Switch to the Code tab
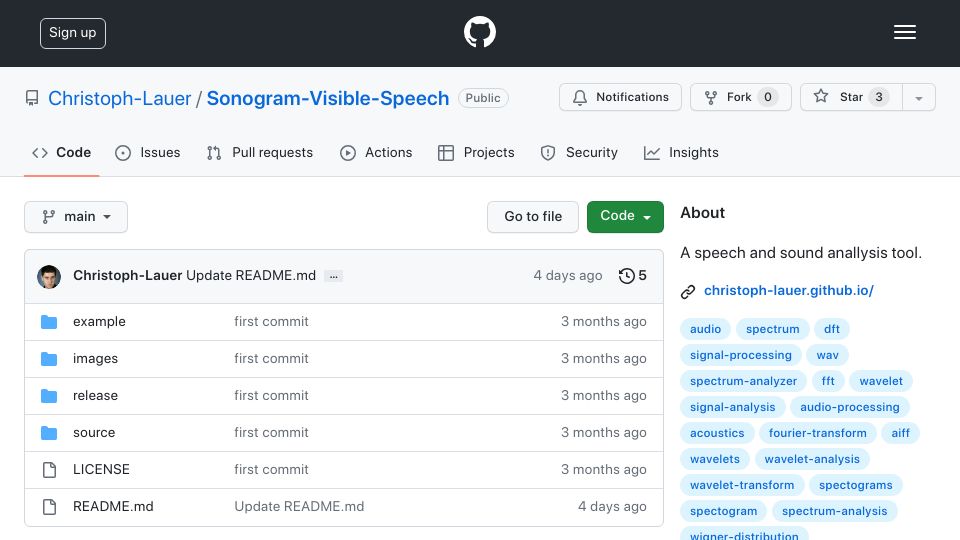 click(x=61, y=152)
